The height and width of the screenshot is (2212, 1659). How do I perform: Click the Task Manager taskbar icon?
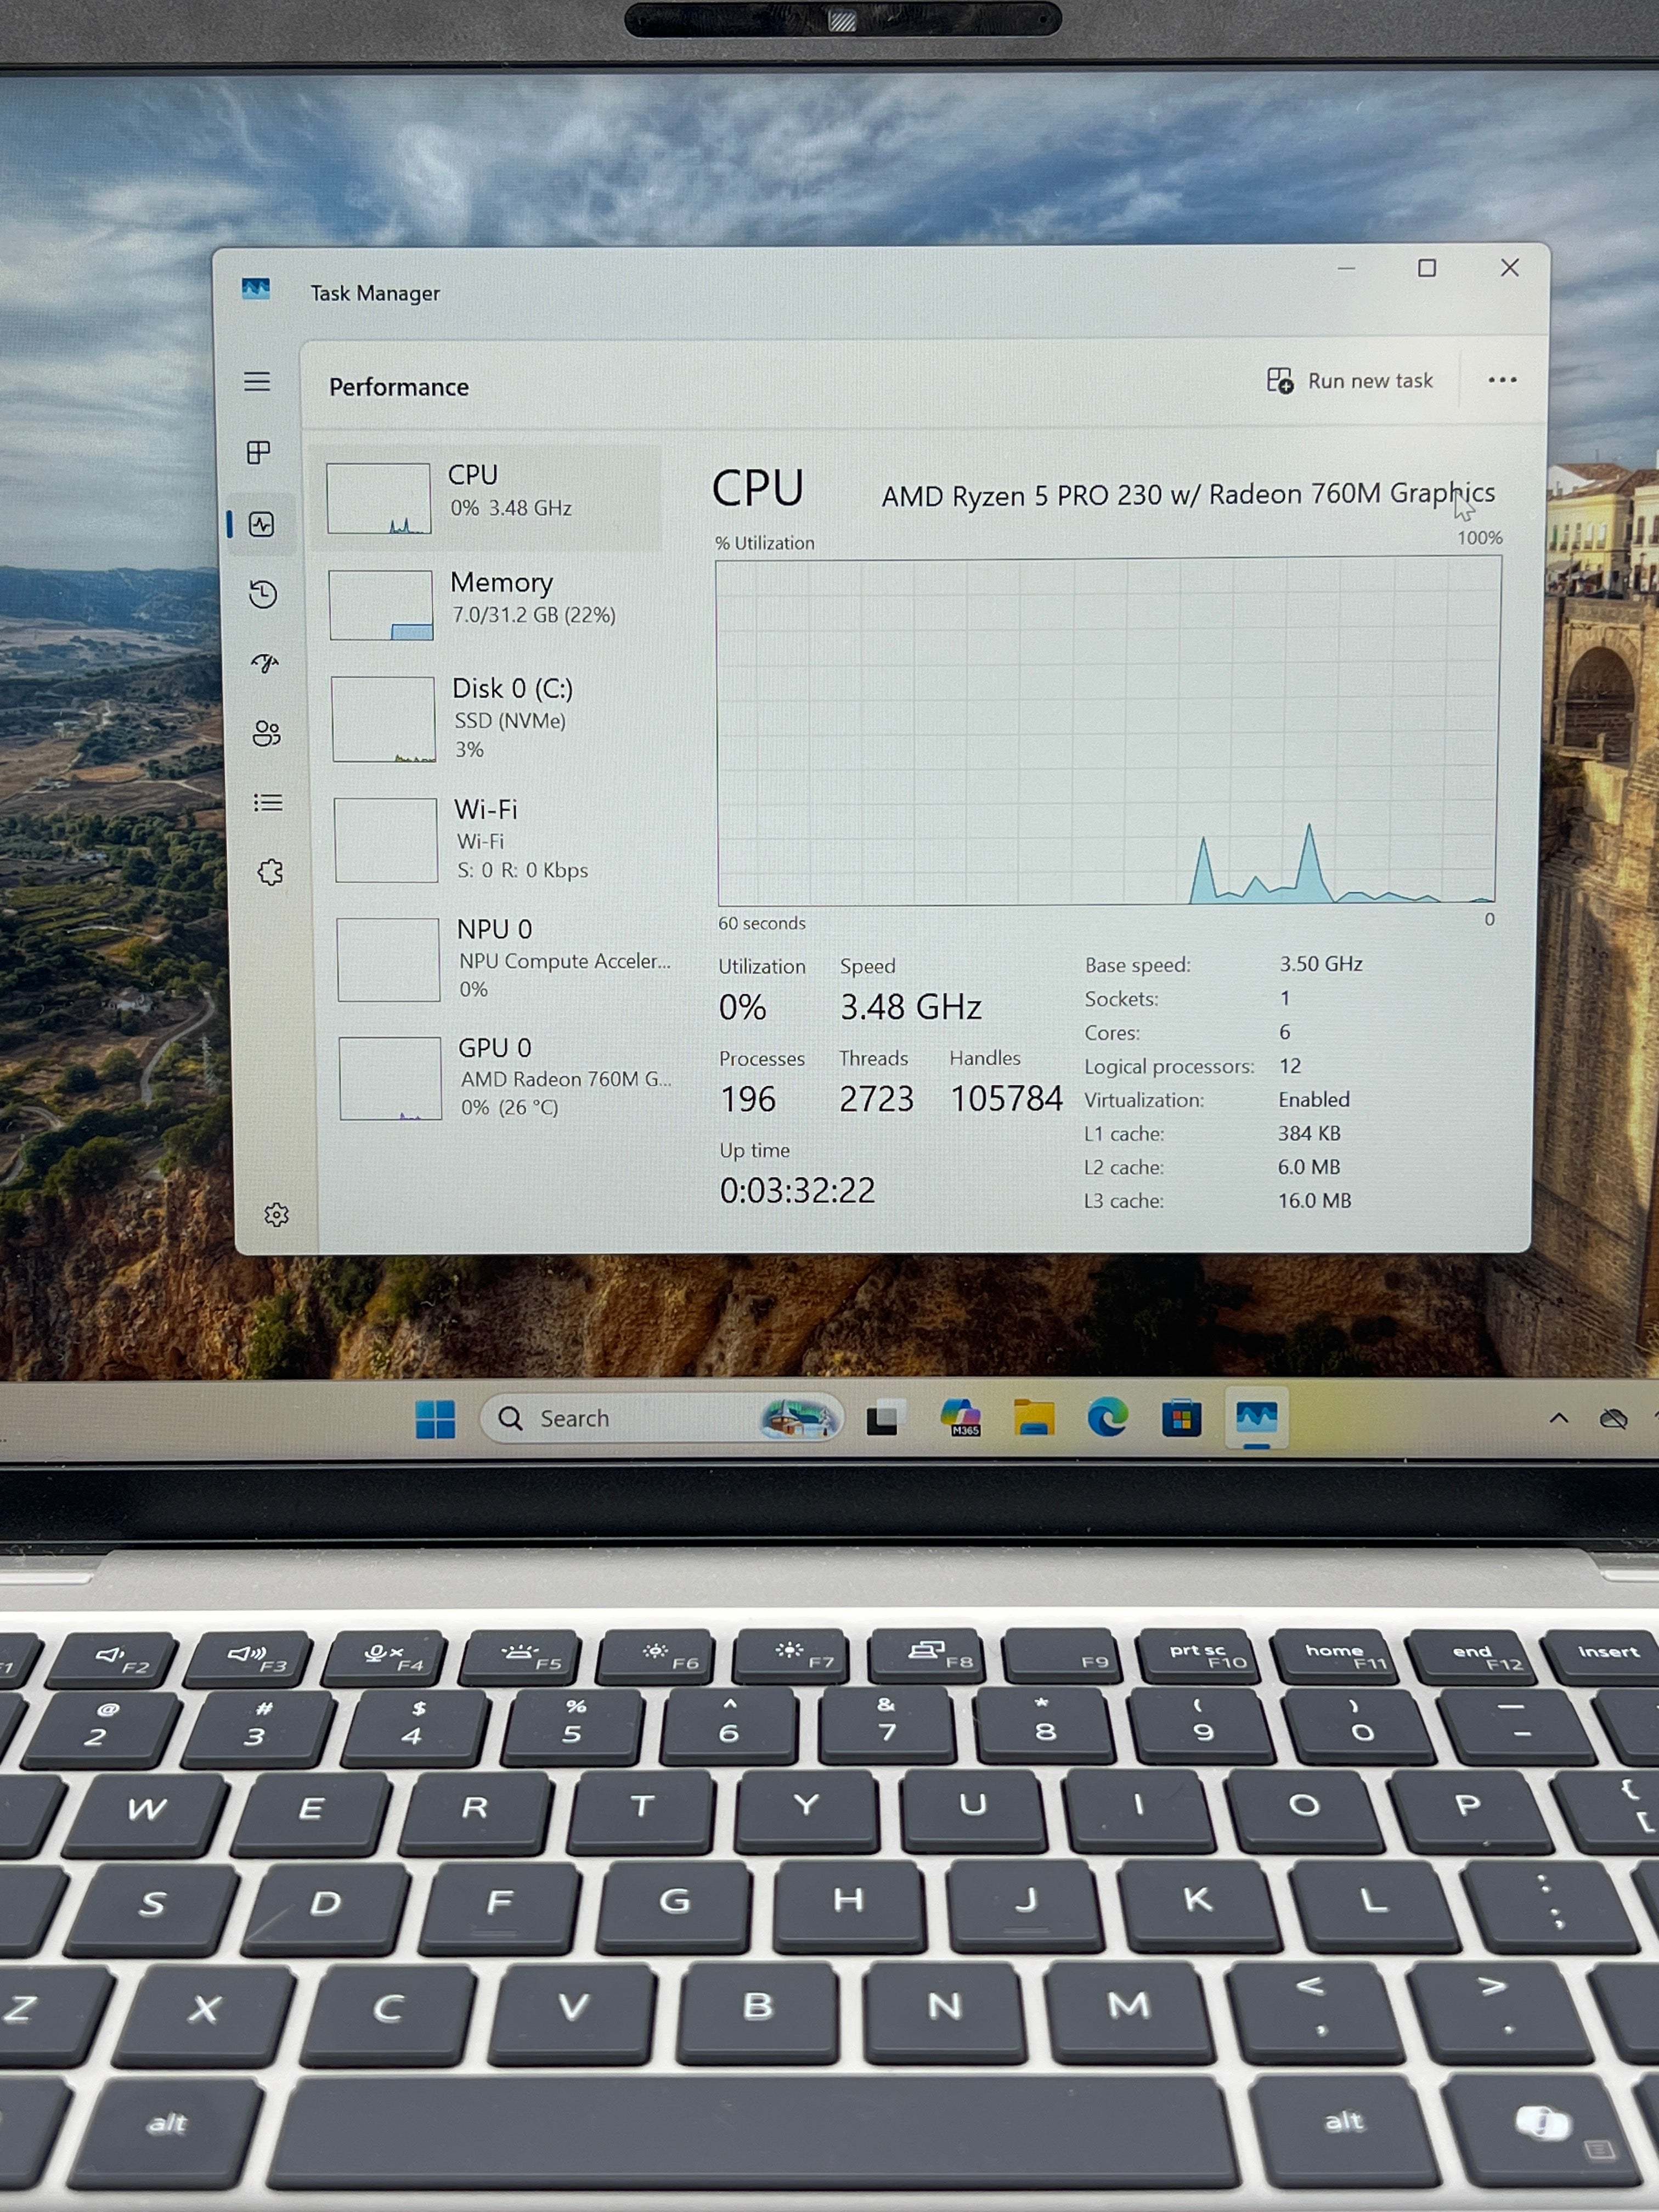[1256, 1418]
